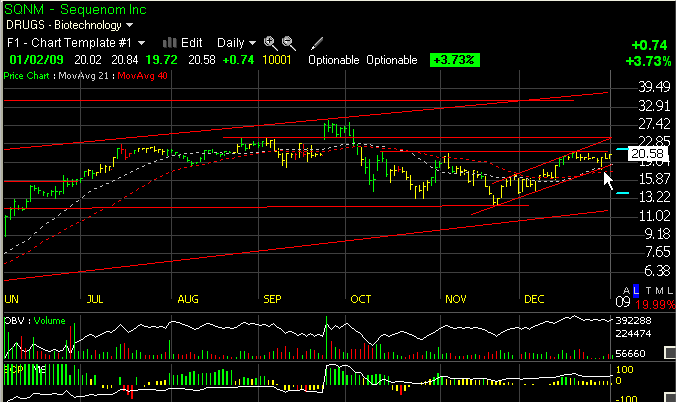678x402 pixels.
Task: Select the last L option after M
Action: 670,291
